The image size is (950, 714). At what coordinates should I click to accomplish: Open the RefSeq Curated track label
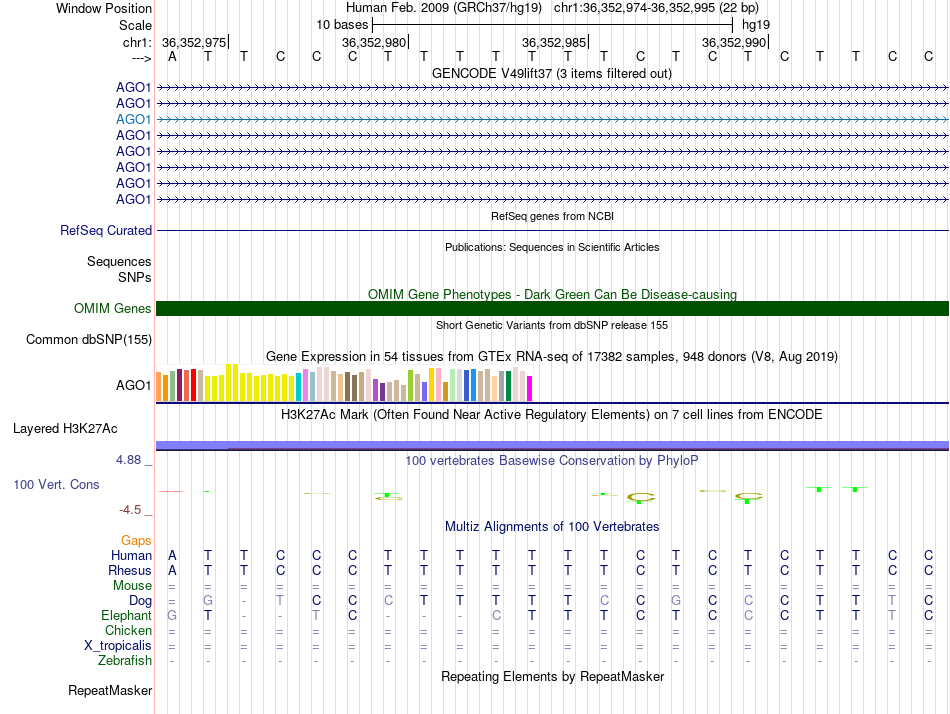(x=106, y=230)
